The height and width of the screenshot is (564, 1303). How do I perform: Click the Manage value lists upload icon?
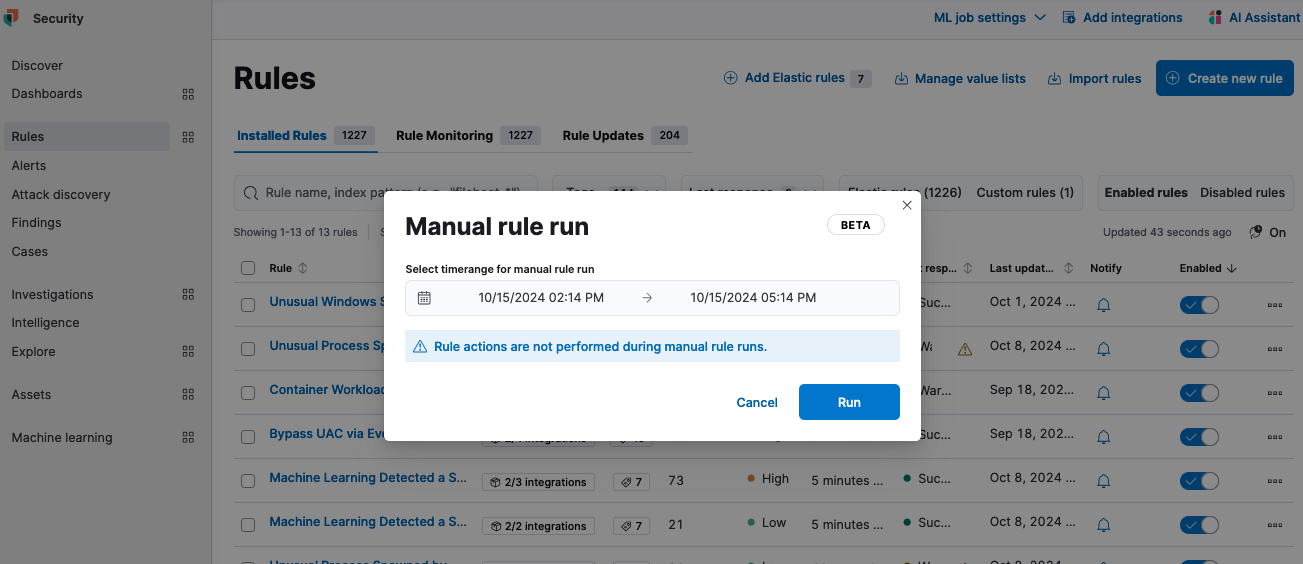click(x=901, y=79)
